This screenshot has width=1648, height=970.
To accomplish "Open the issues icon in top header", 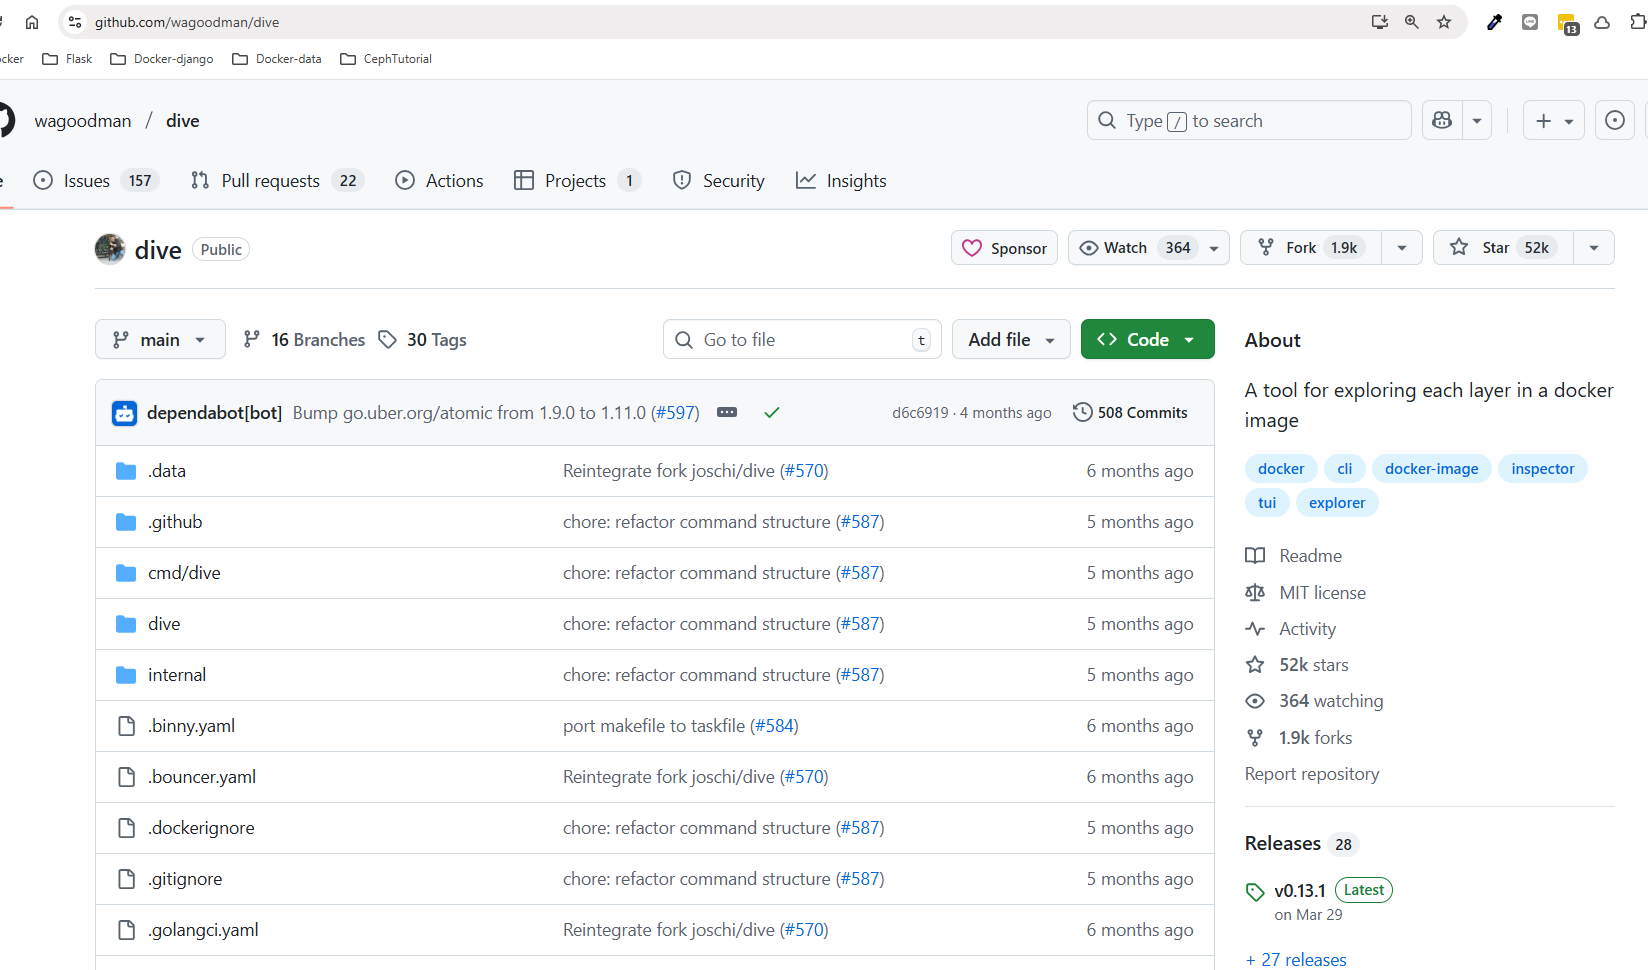I will click(1614, 121).
